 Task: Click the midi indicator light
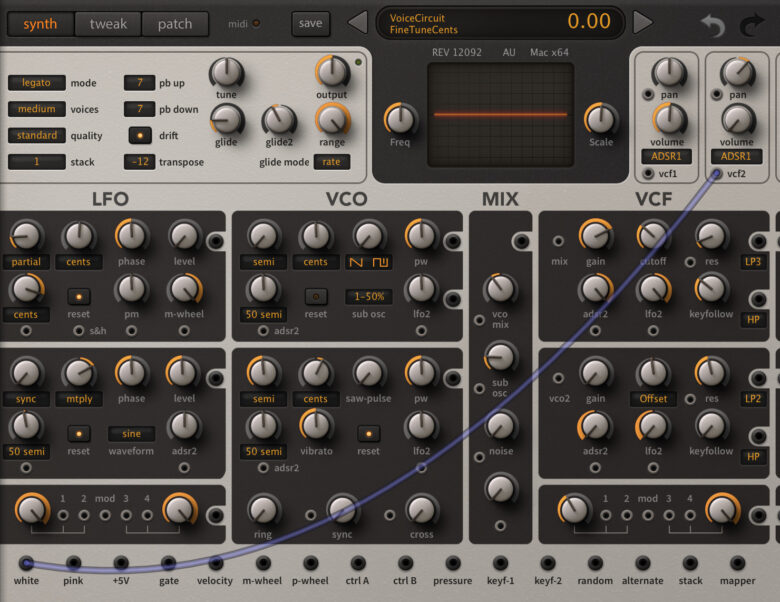(x=256, y=23)
